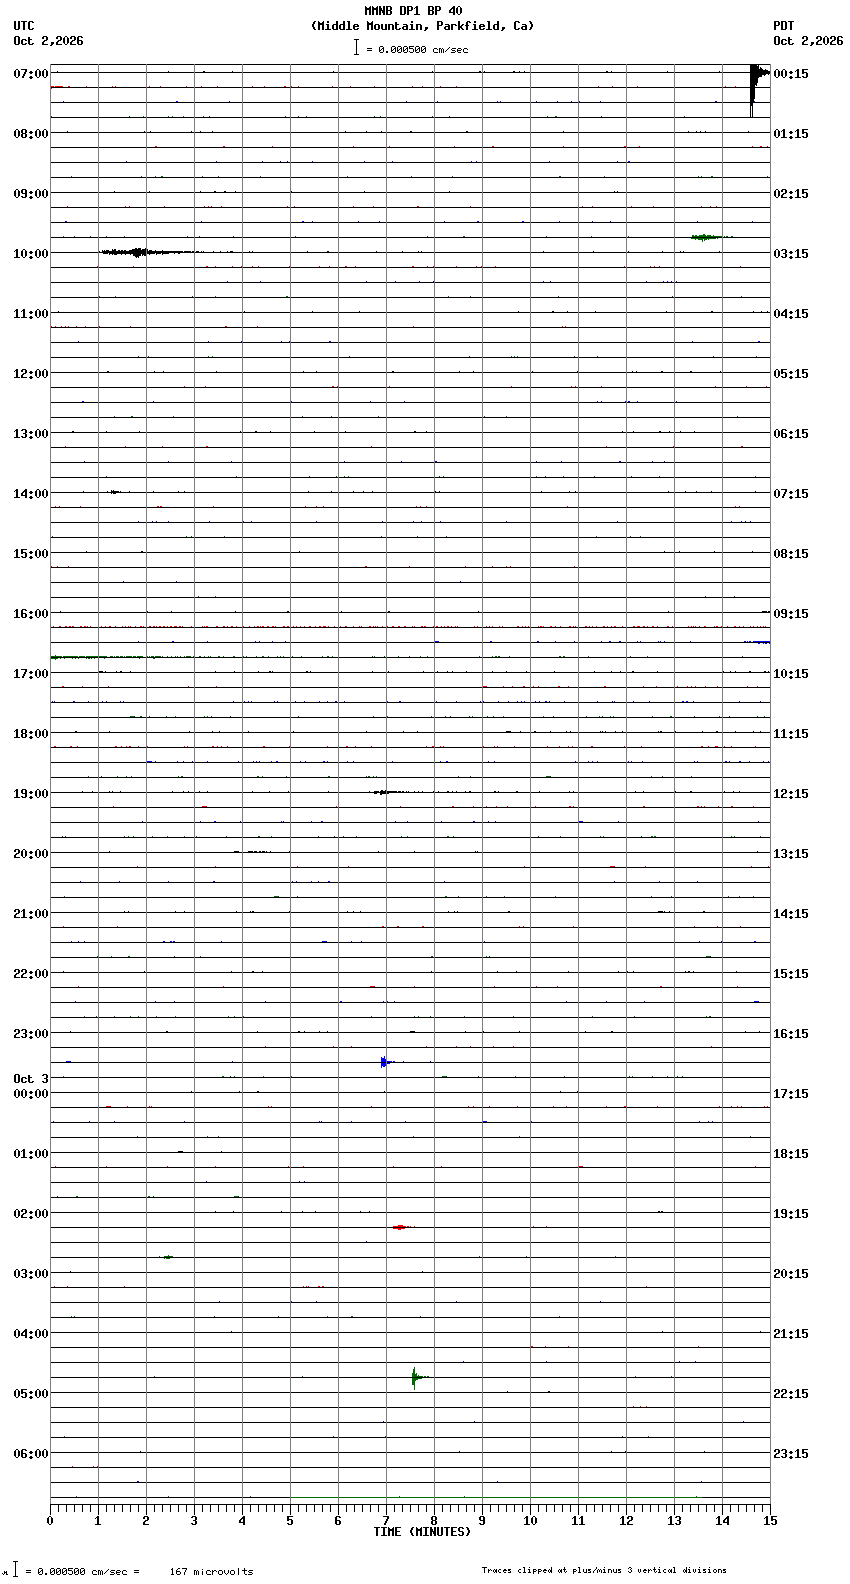Click the 06:00 UTC time label
This screenshot has width=850, height=1584.
(31, 1454)
